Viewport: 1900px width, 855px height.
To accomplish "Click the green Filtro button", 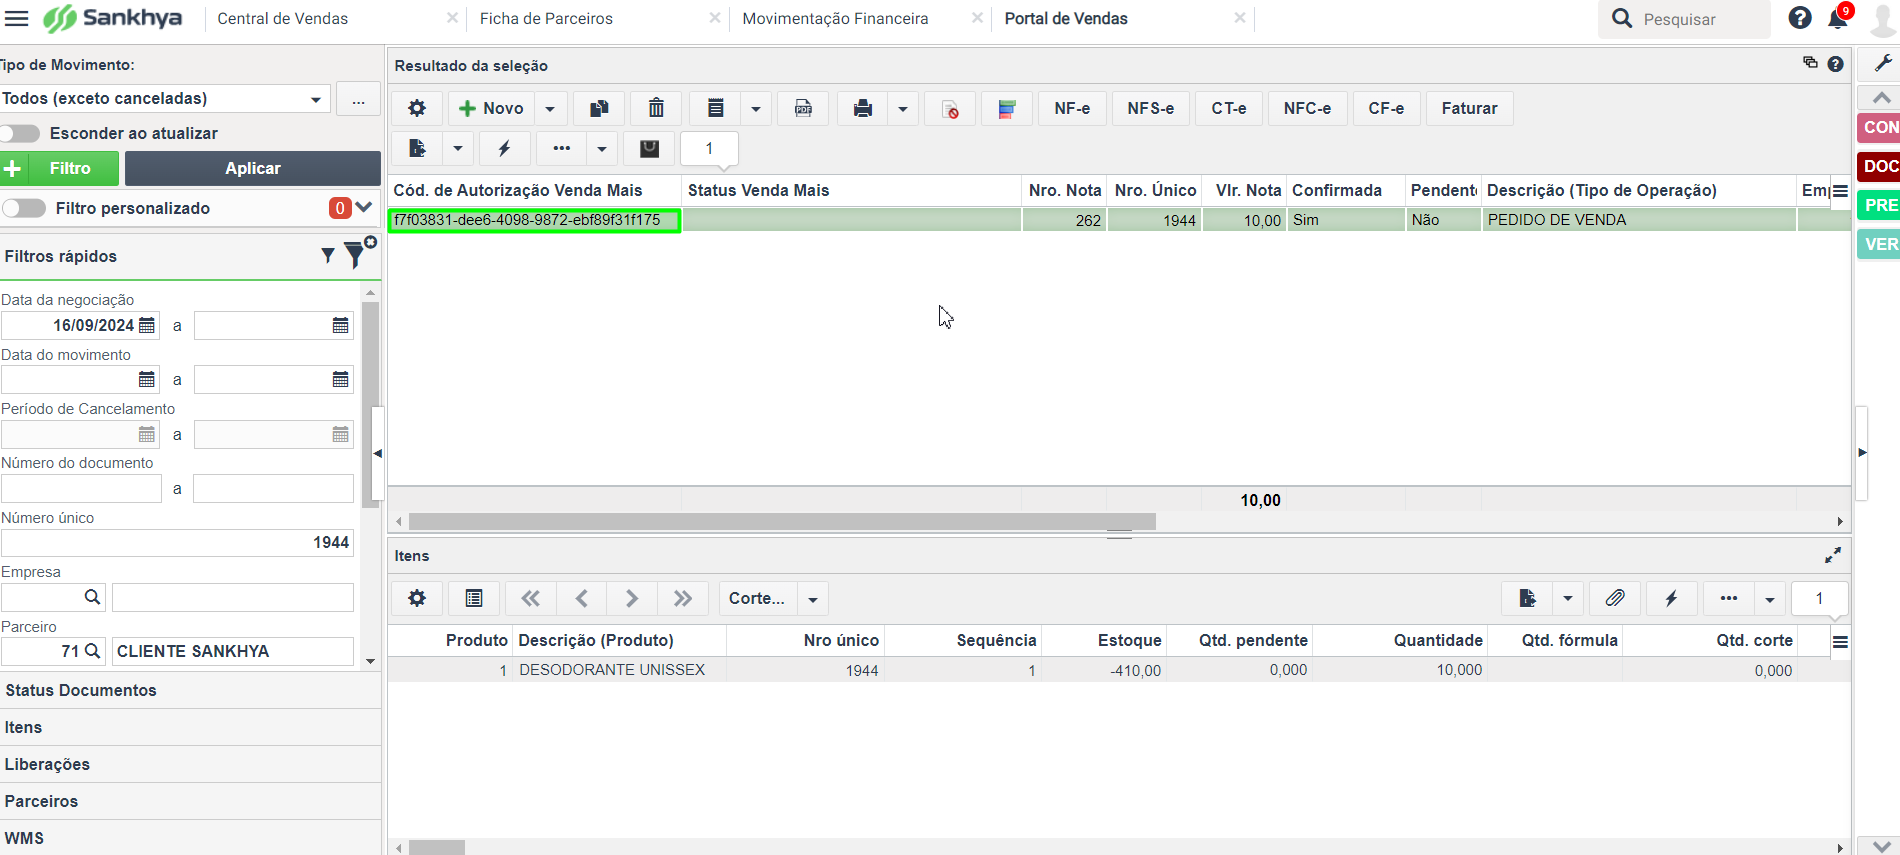I will [59, 168].
